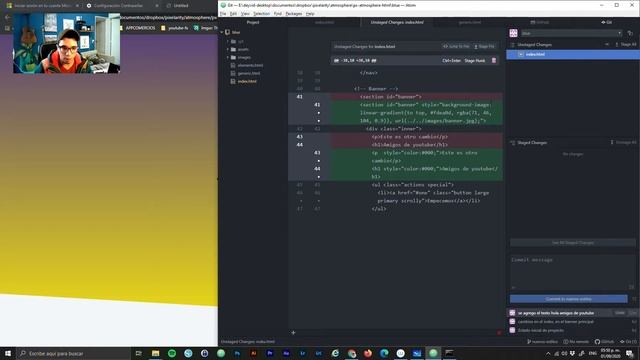640x360 pixels.
Task: Click the Stage File button
Action: [x=484, y=47]
